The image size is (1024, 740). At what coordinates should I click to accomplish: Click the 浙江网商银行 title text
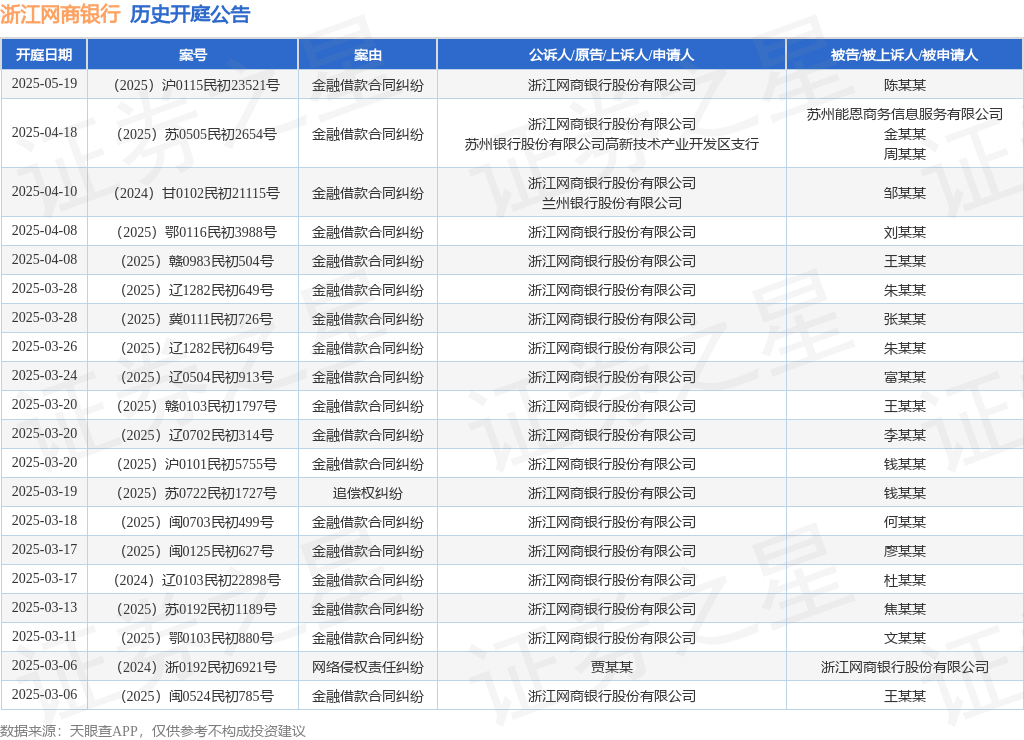[60, 14]
